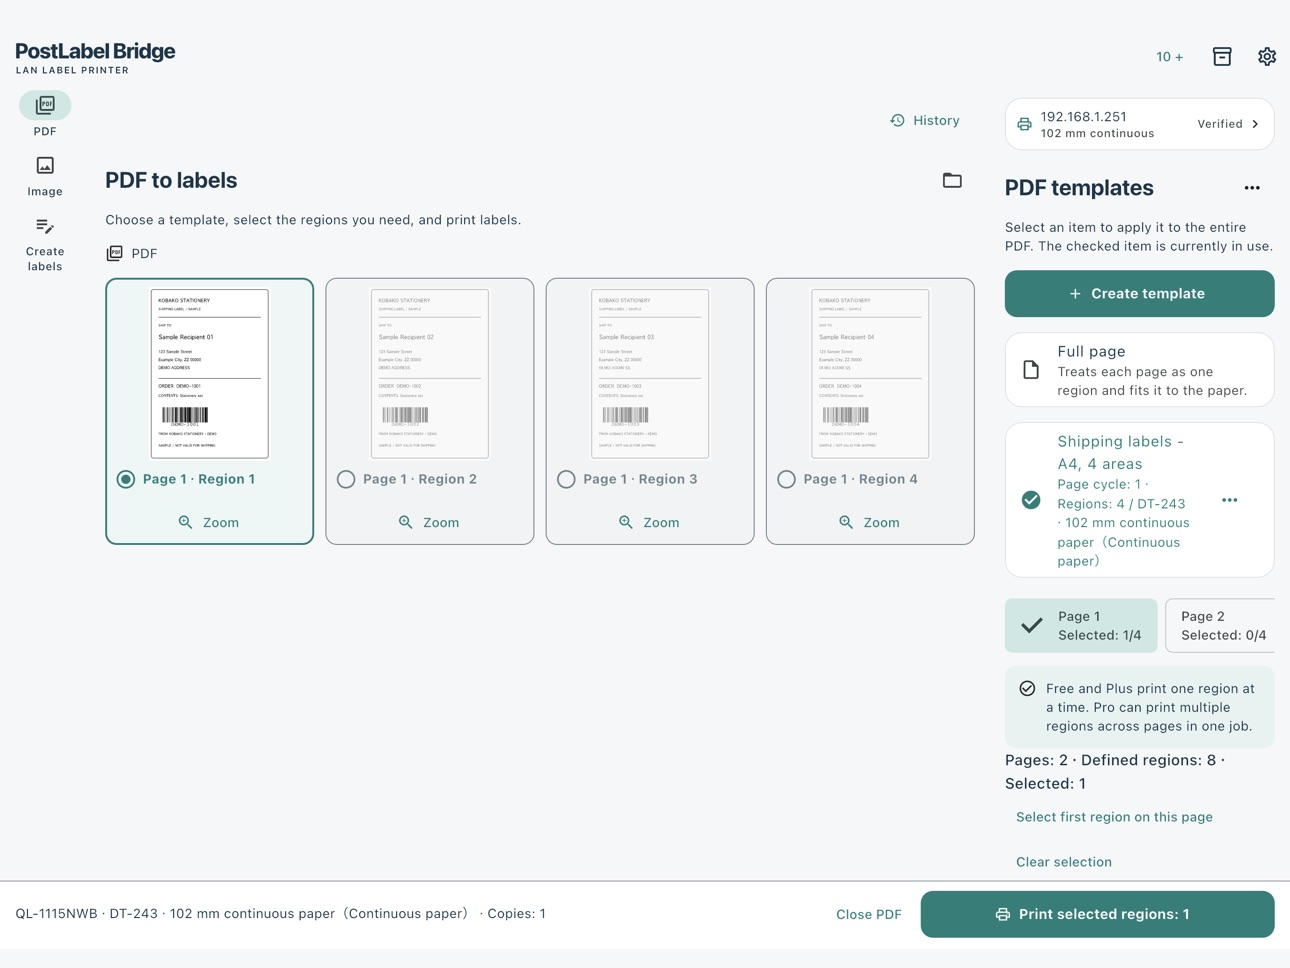Zoom into Region 4 preview

tap(869, 522)
